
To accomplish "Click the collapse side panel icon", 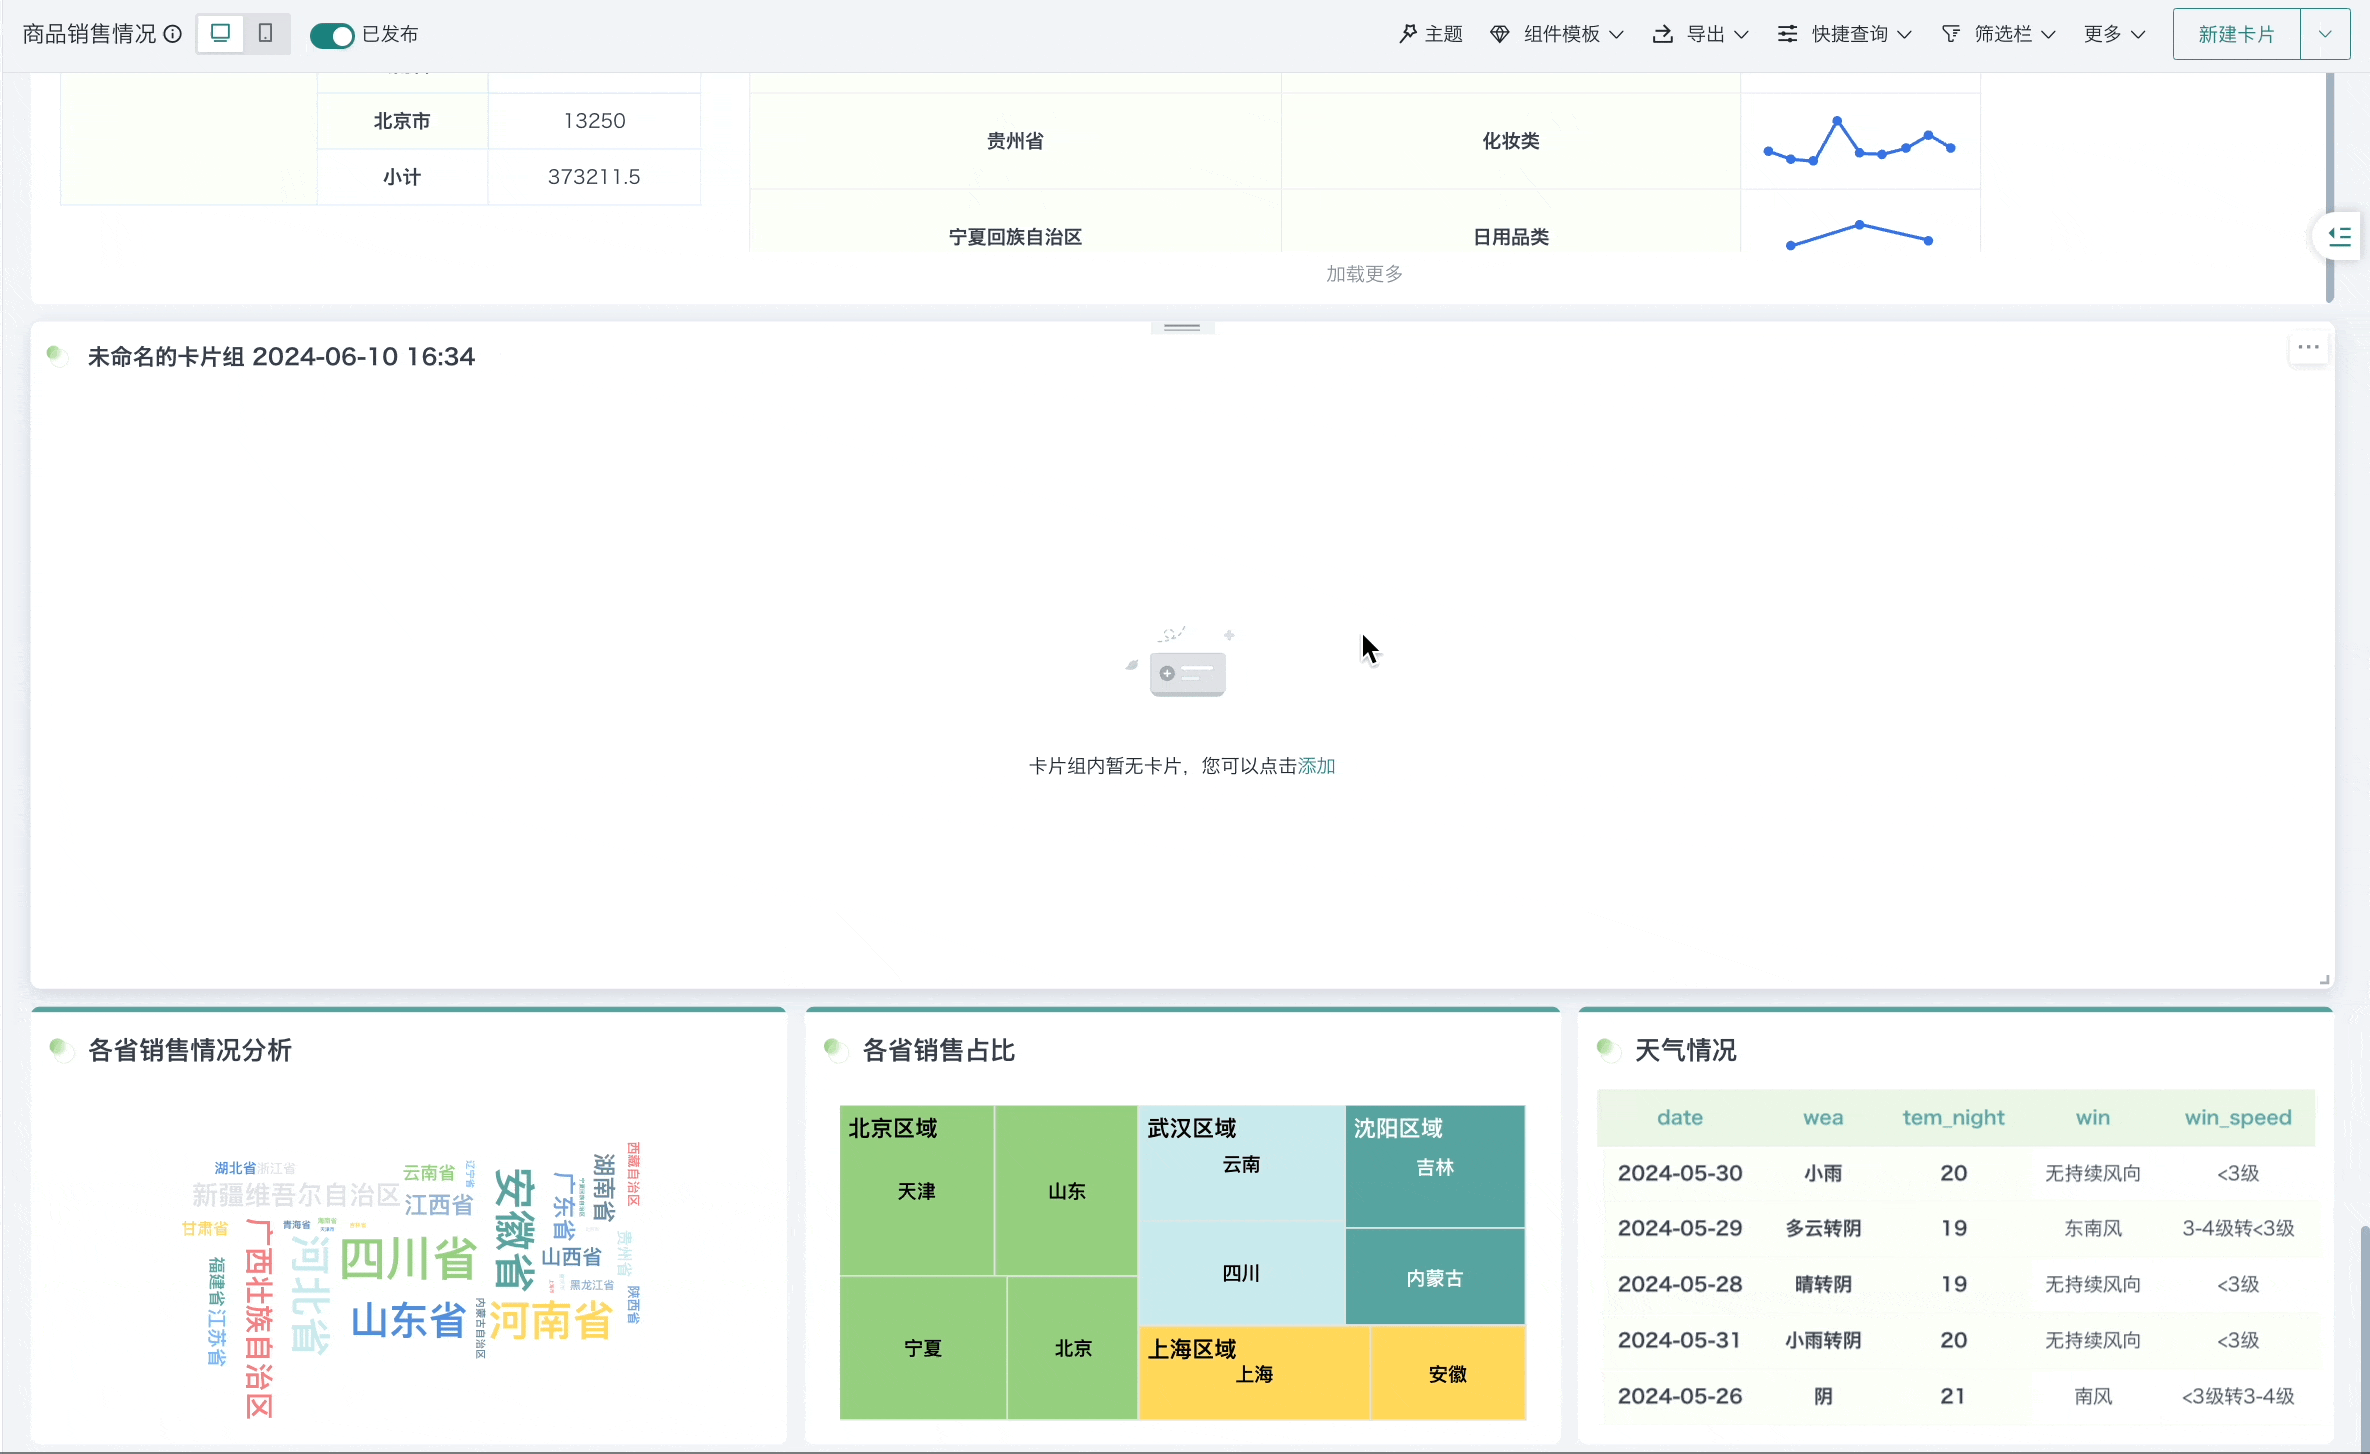I will pos(2340,237).
